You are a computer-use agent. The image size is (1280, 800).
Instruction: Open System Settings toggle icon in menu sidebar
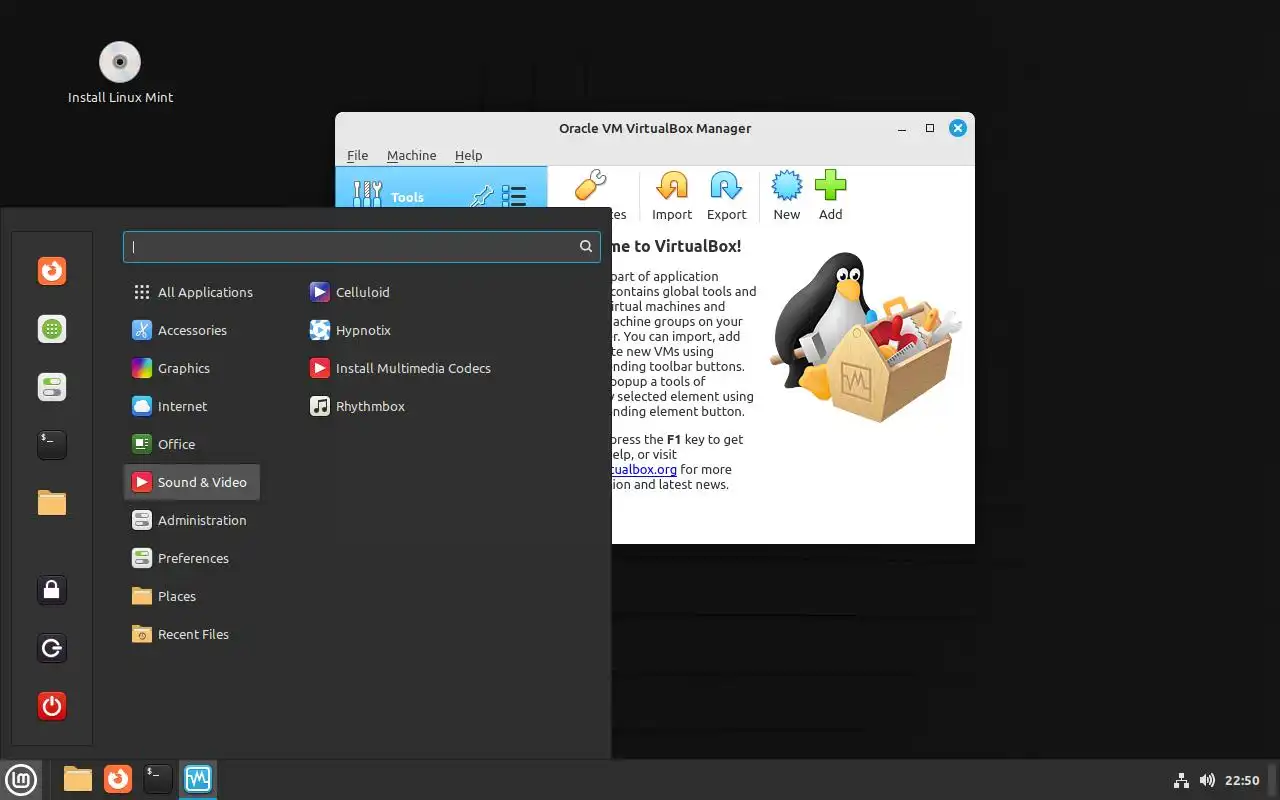coord(52,387)
